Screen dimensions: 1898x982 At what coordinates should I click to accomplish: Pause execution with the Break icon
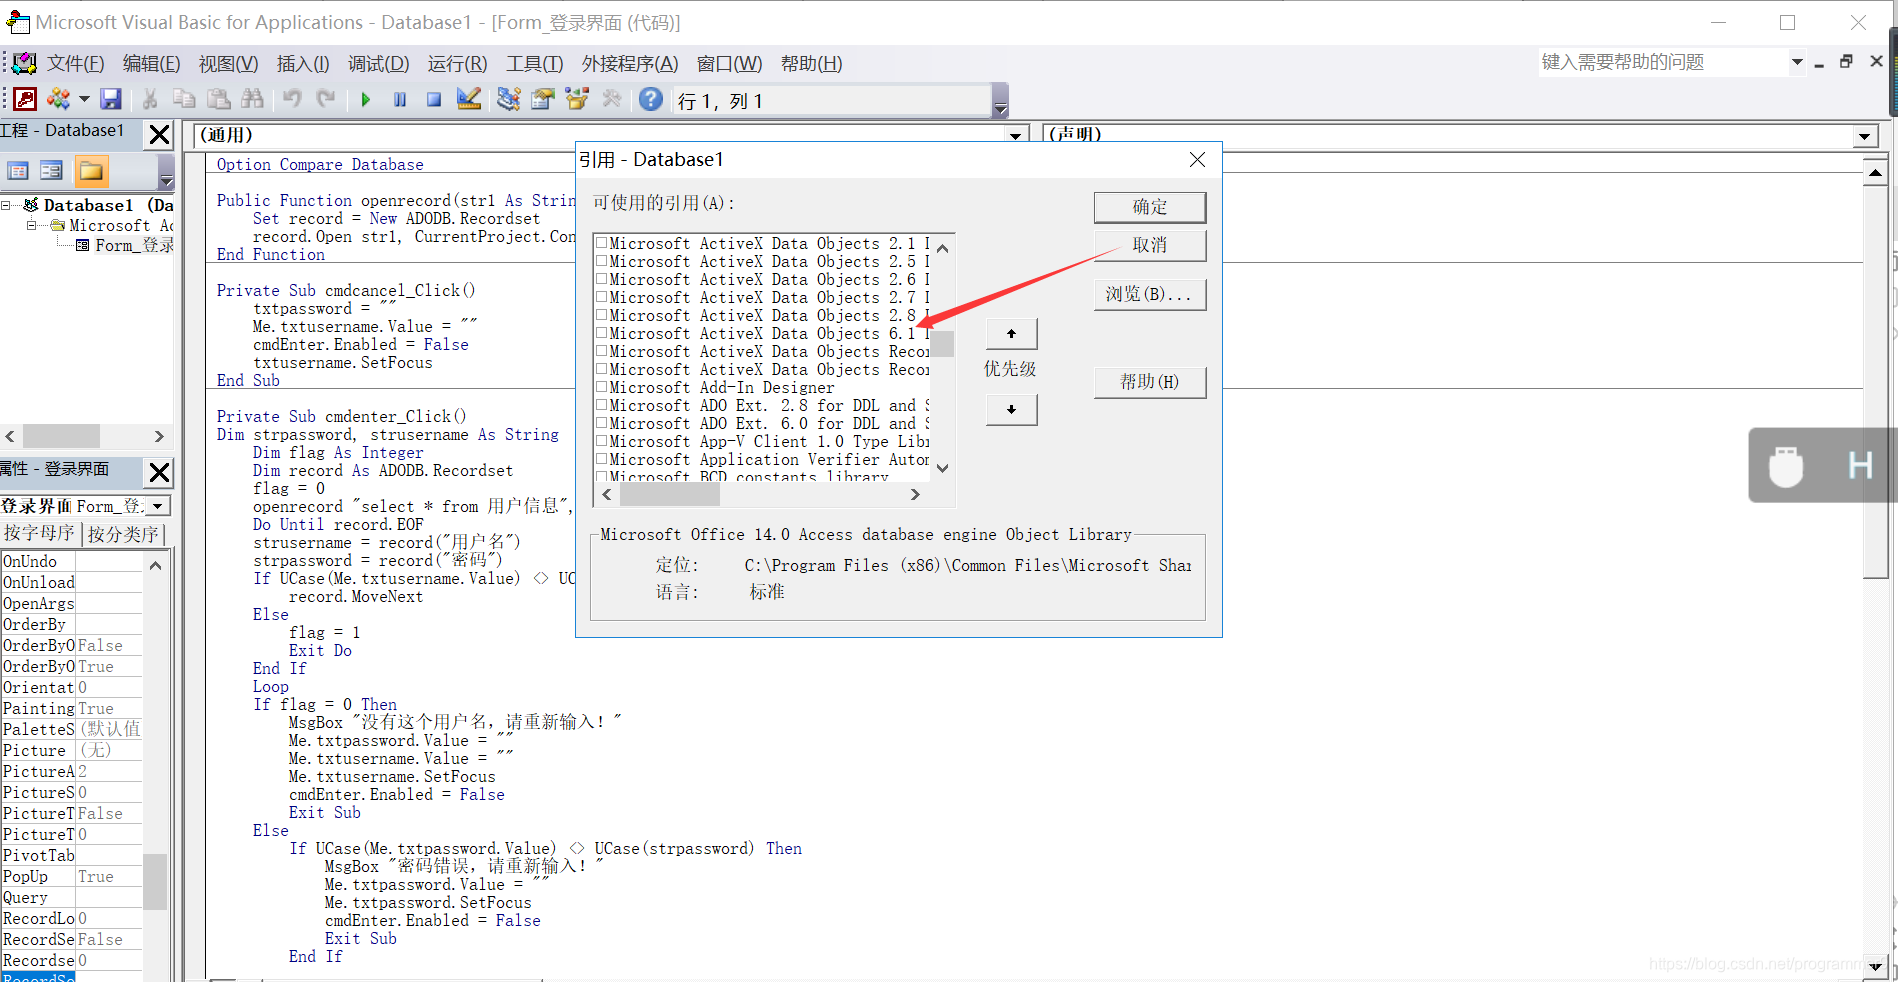pyautogui.click(x=400, y=99)
